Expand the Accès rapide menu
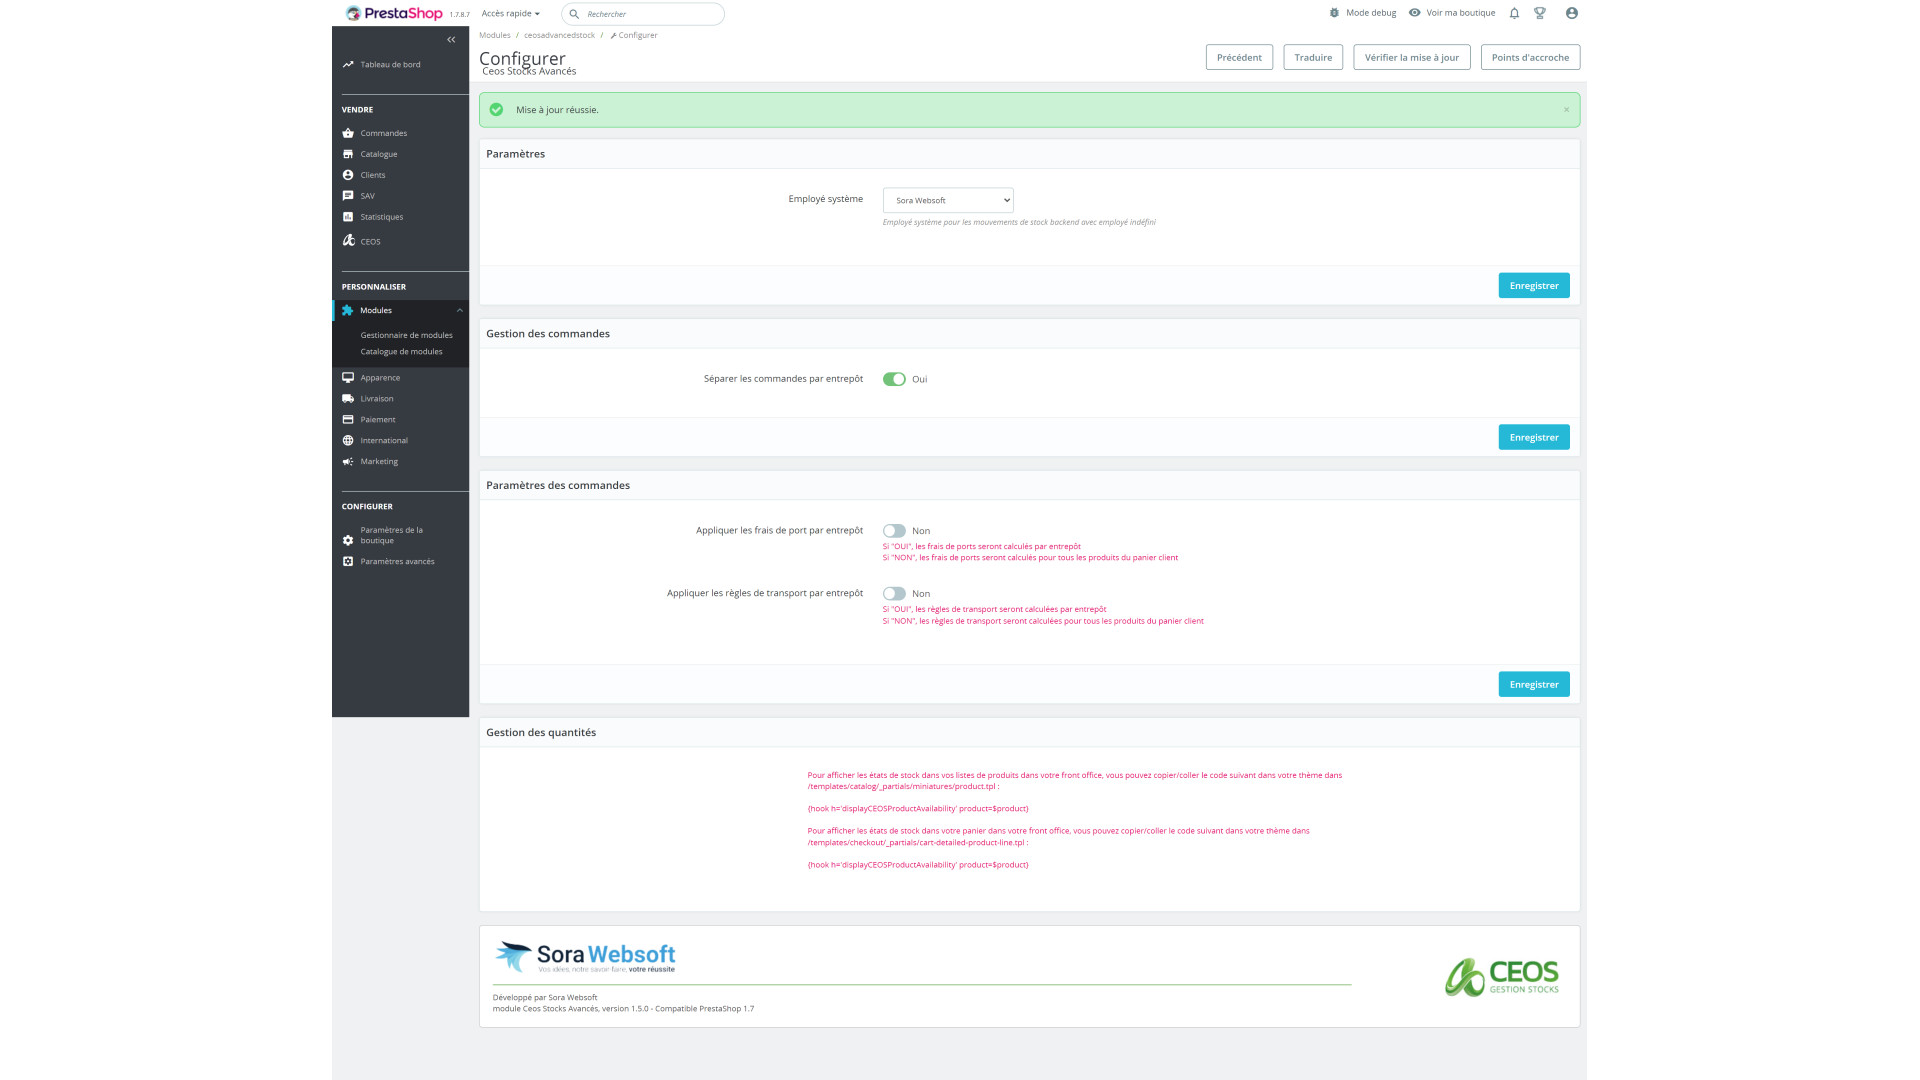Screen dimensions: 1920x1080 click(510, 14)
